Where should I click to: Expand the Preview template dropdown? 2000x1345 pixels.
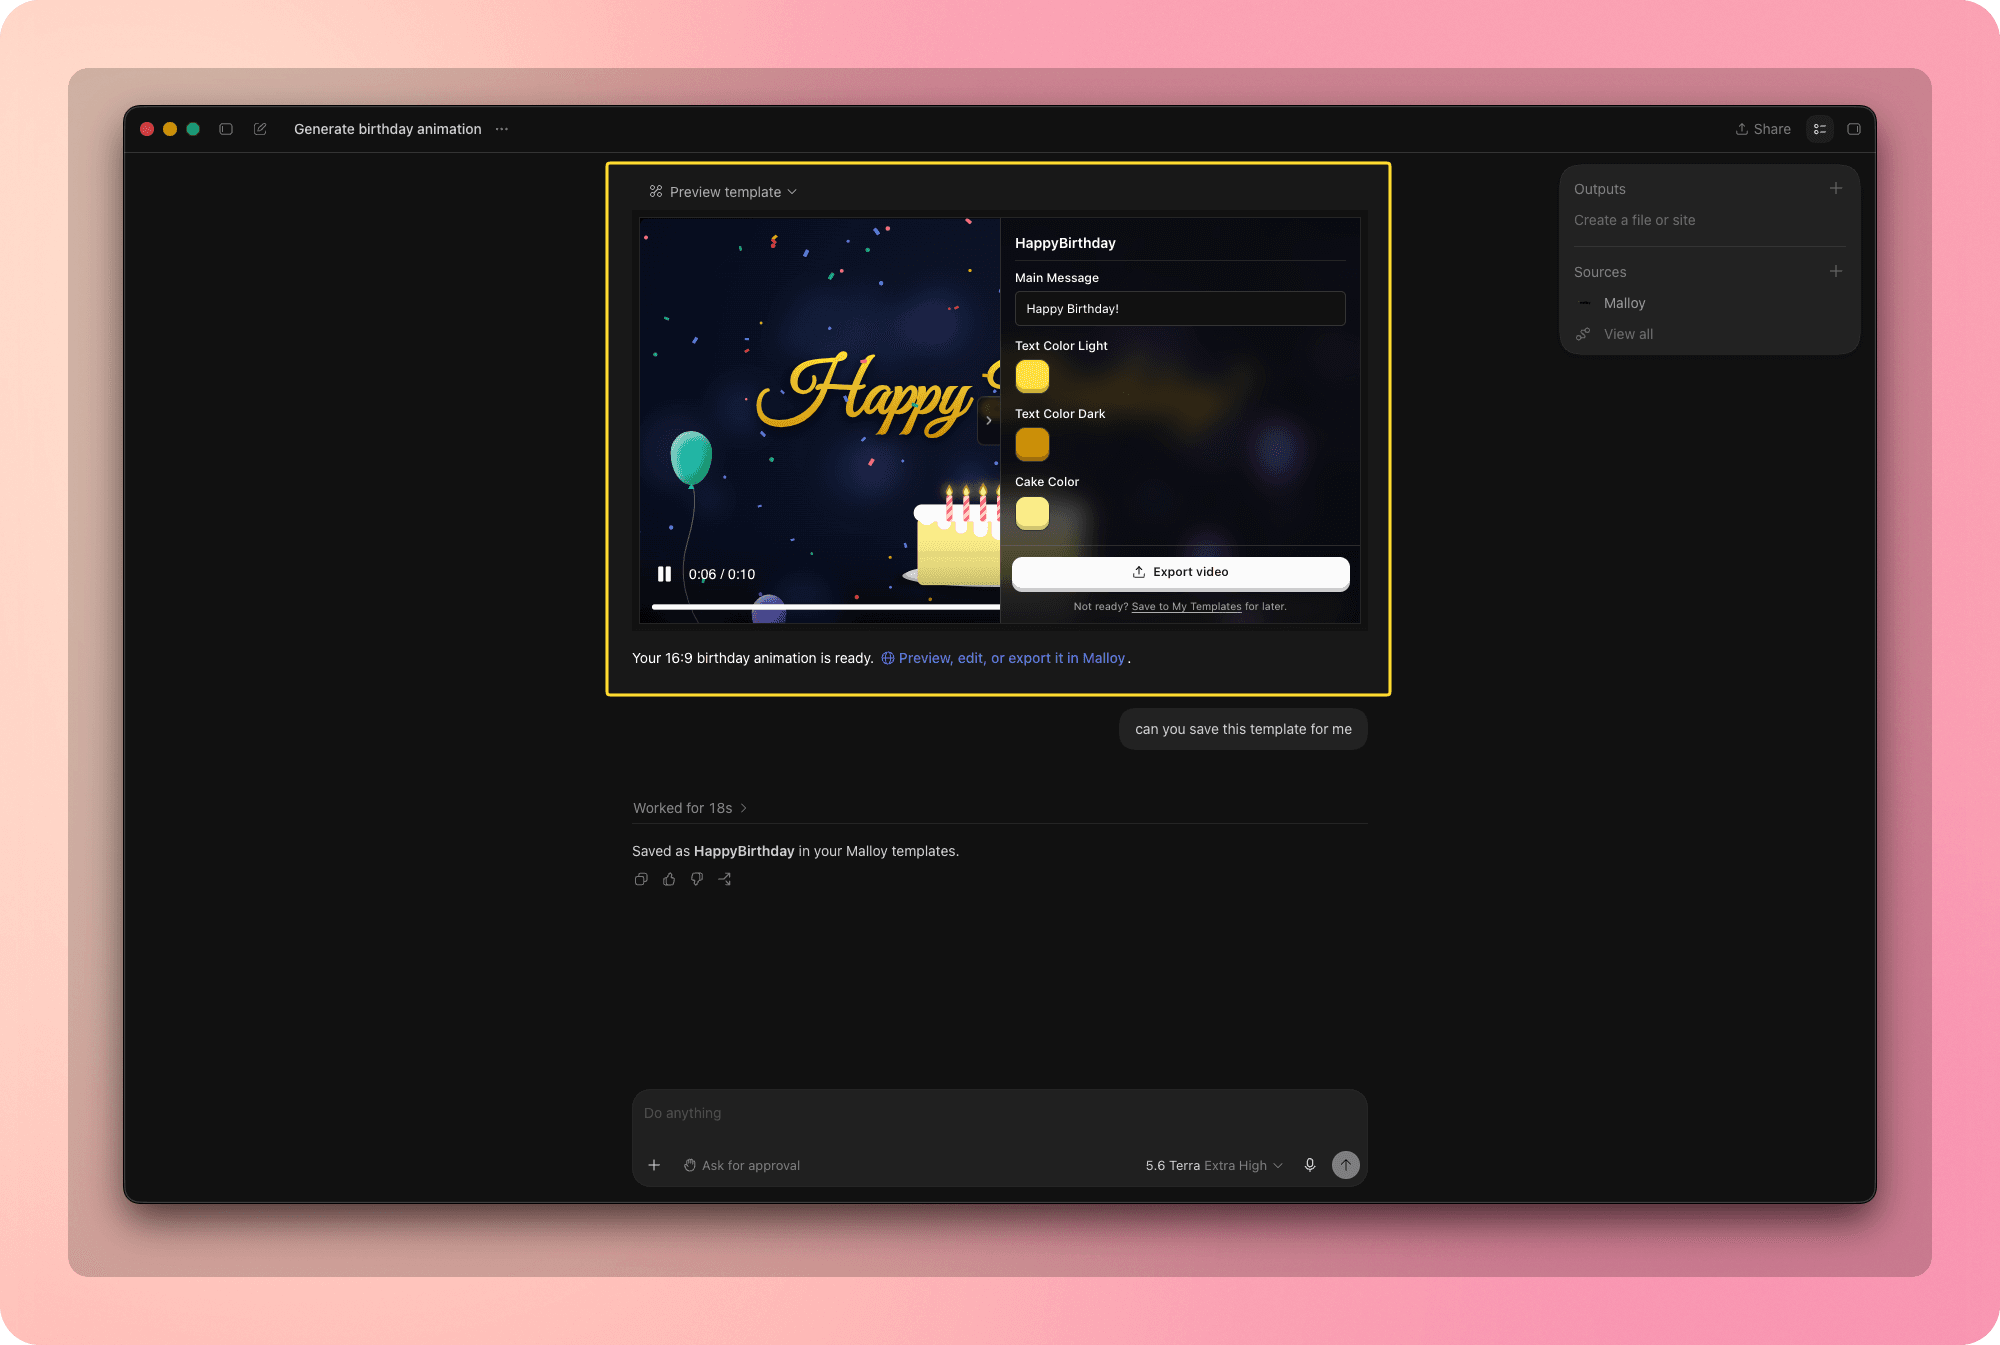pos(723,192)
